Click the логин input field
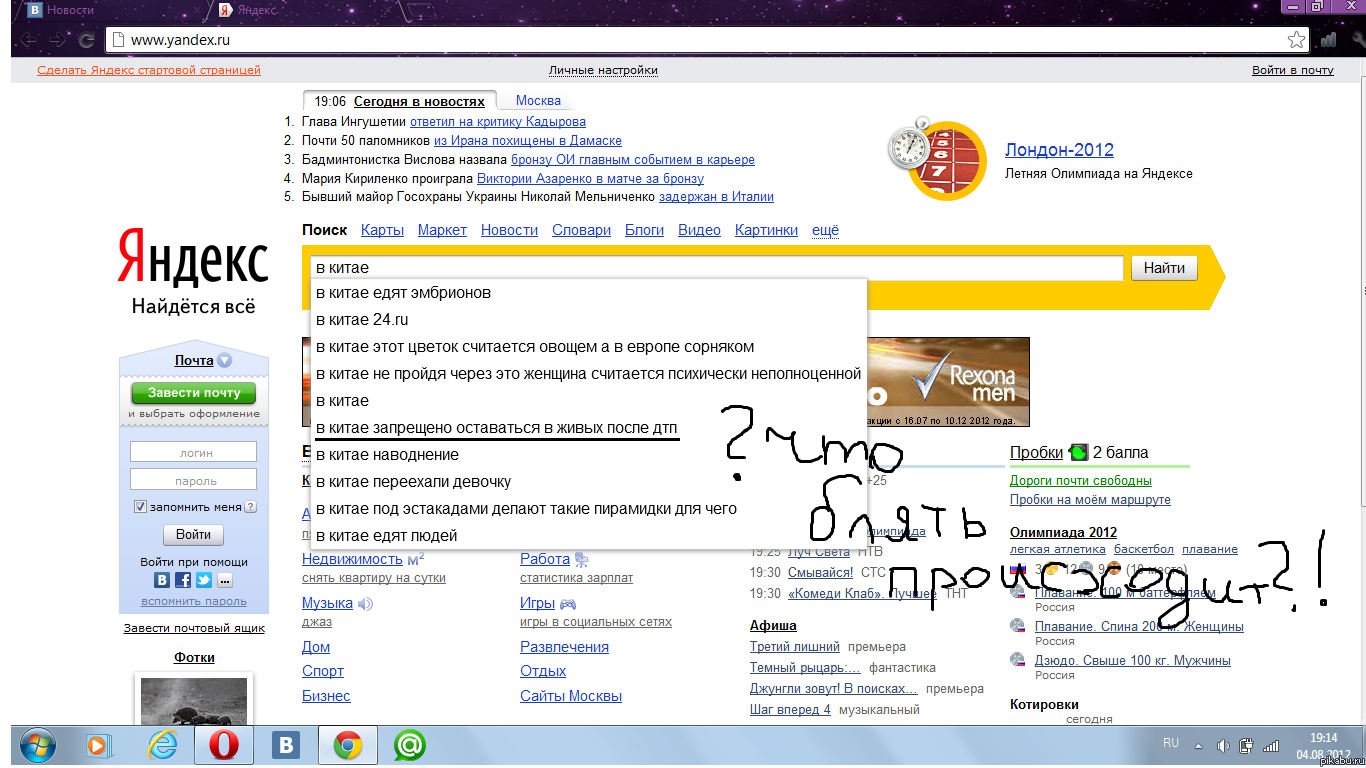1366x768 pixels. pos(194,453)
